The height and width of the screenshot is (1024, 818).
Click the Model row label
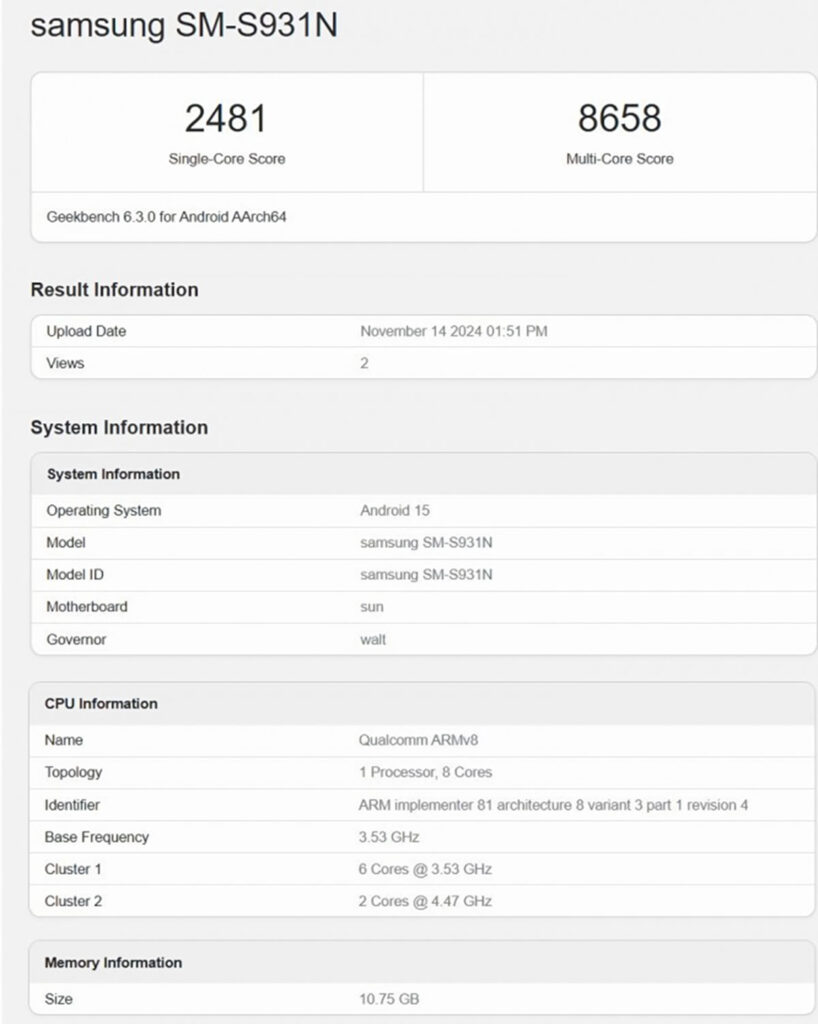[x=66, y=543]
